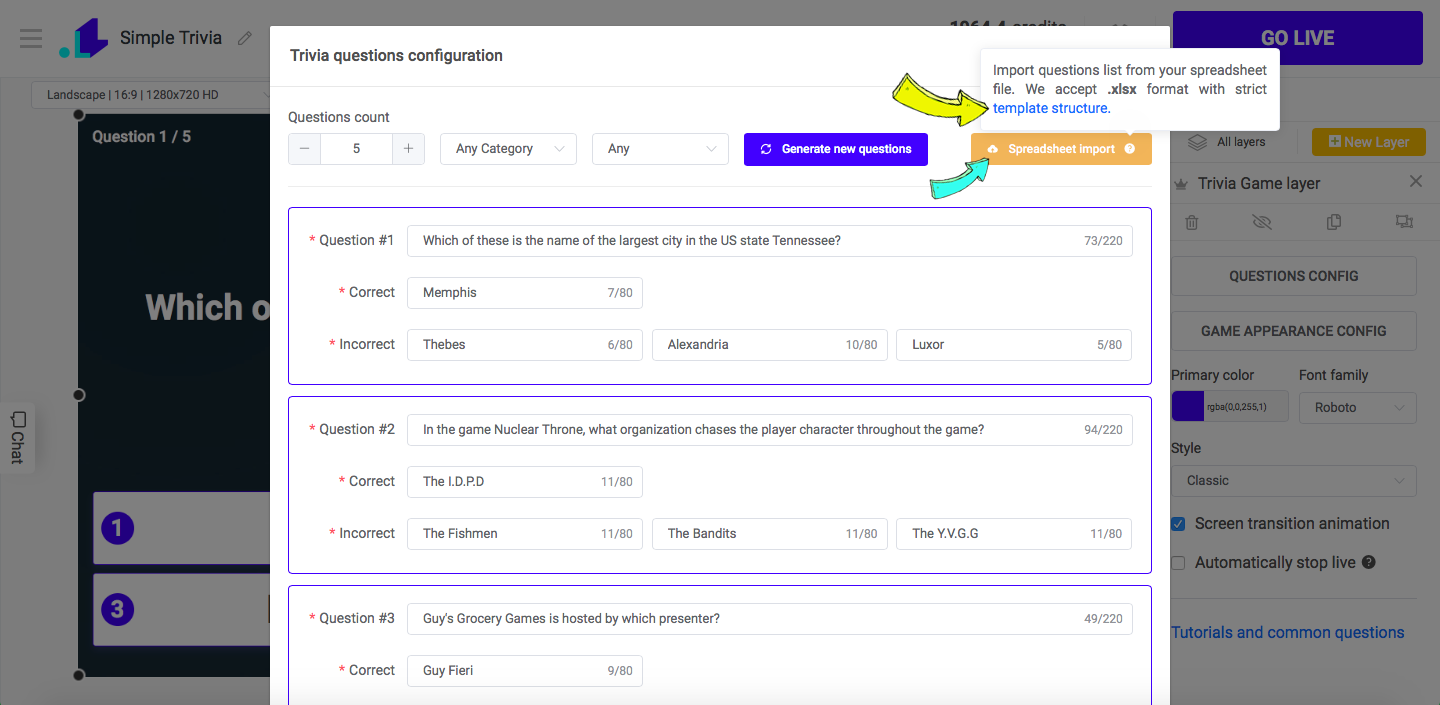1440x705 pixels.
Task: Increase questions count with plus button
Action: click(408, 149)
